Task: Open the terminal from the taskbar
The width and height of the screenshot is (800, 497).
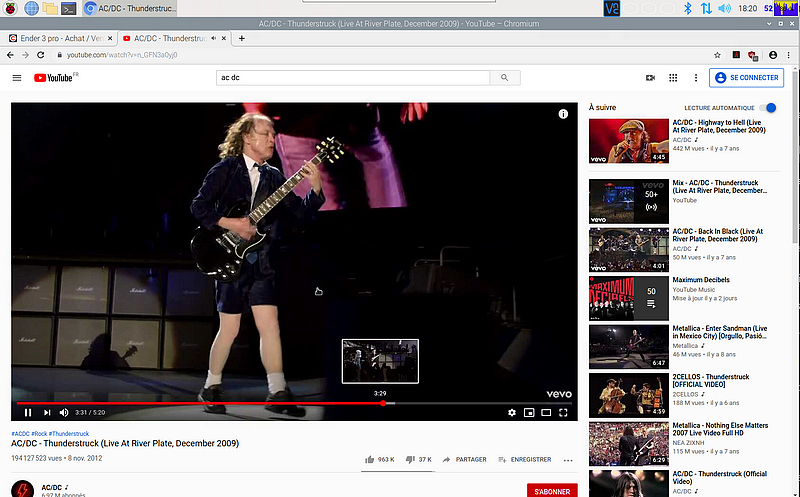Action: click(x=68, y=8)
